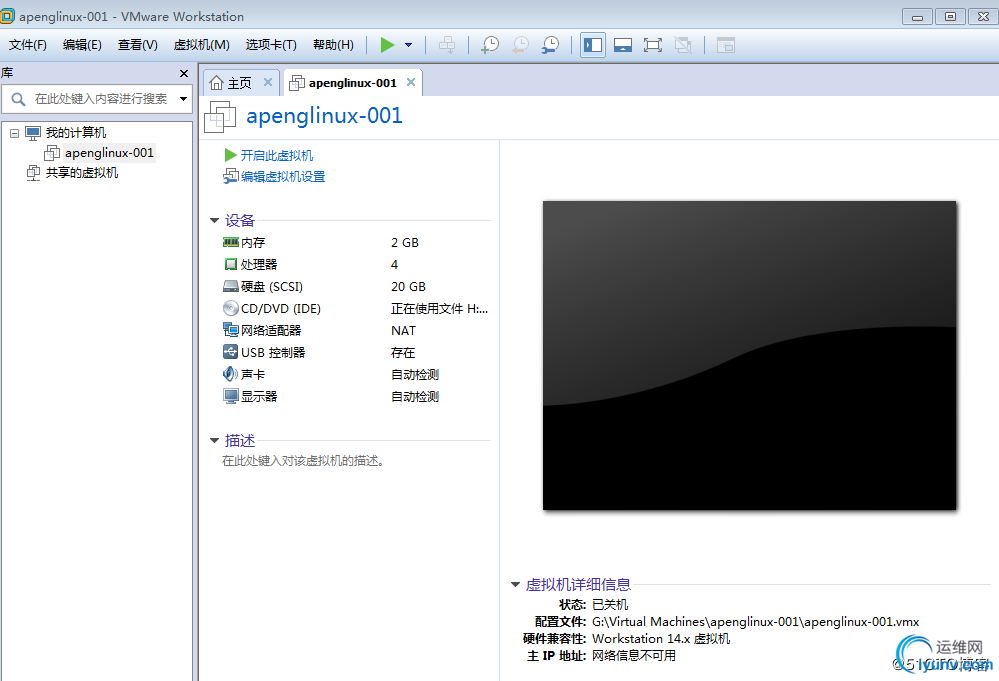Click the 2 GB memory value

tap(405, 243)
